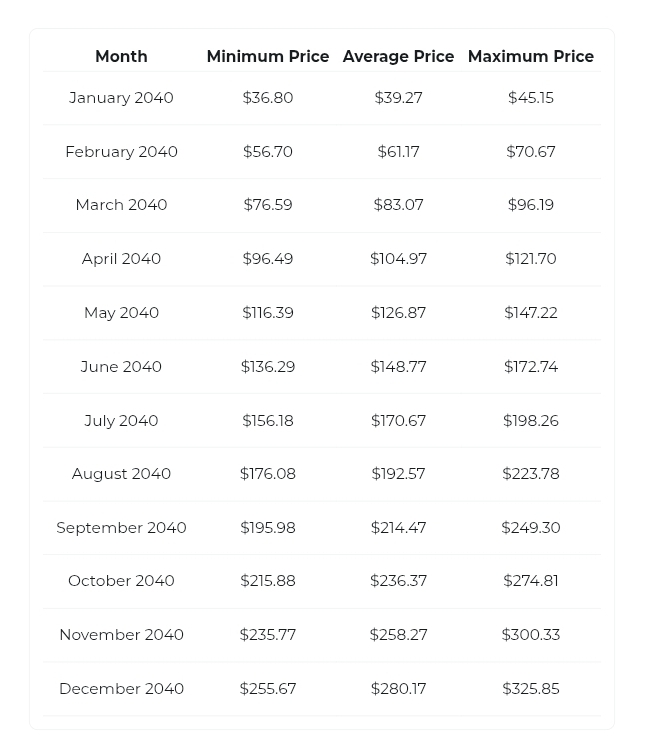Select the February 2040 month cell
The width and height of the screenshot is (645, 753).
(x=121, y=151)
